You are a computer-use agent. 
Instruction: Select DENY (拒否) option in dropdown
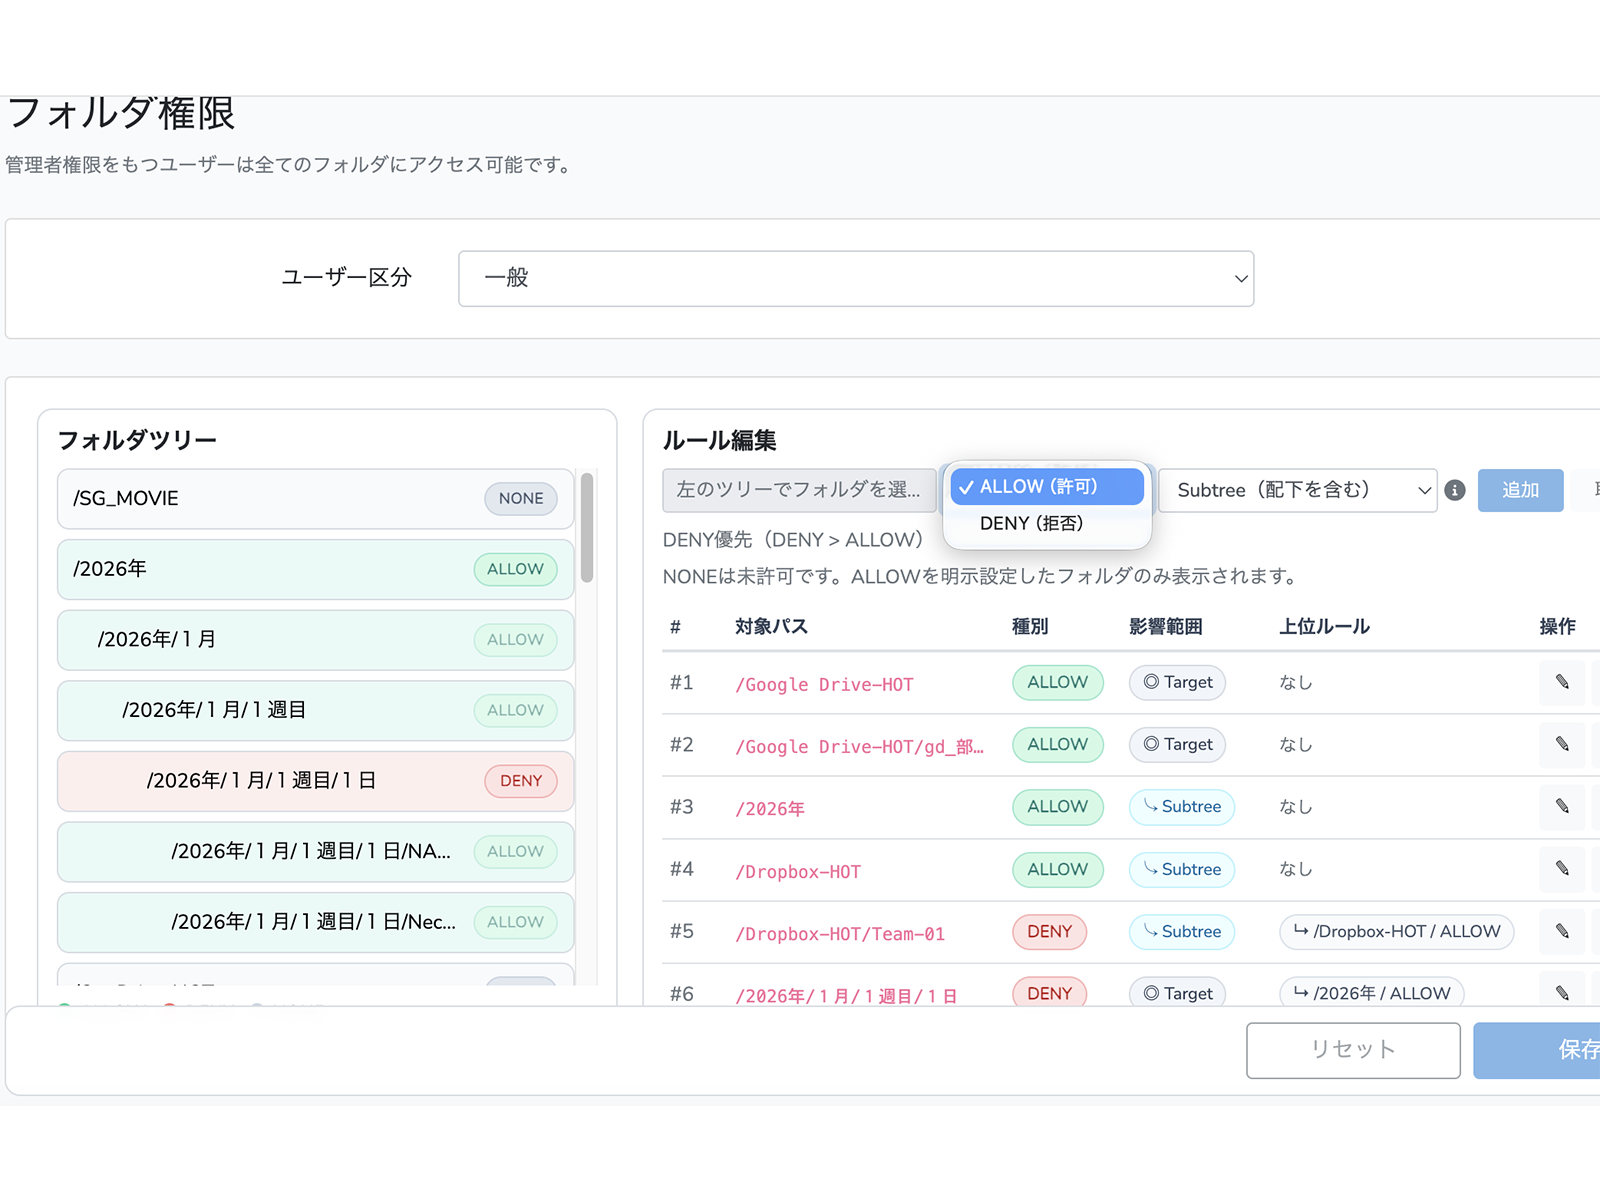coord(1047,524)
